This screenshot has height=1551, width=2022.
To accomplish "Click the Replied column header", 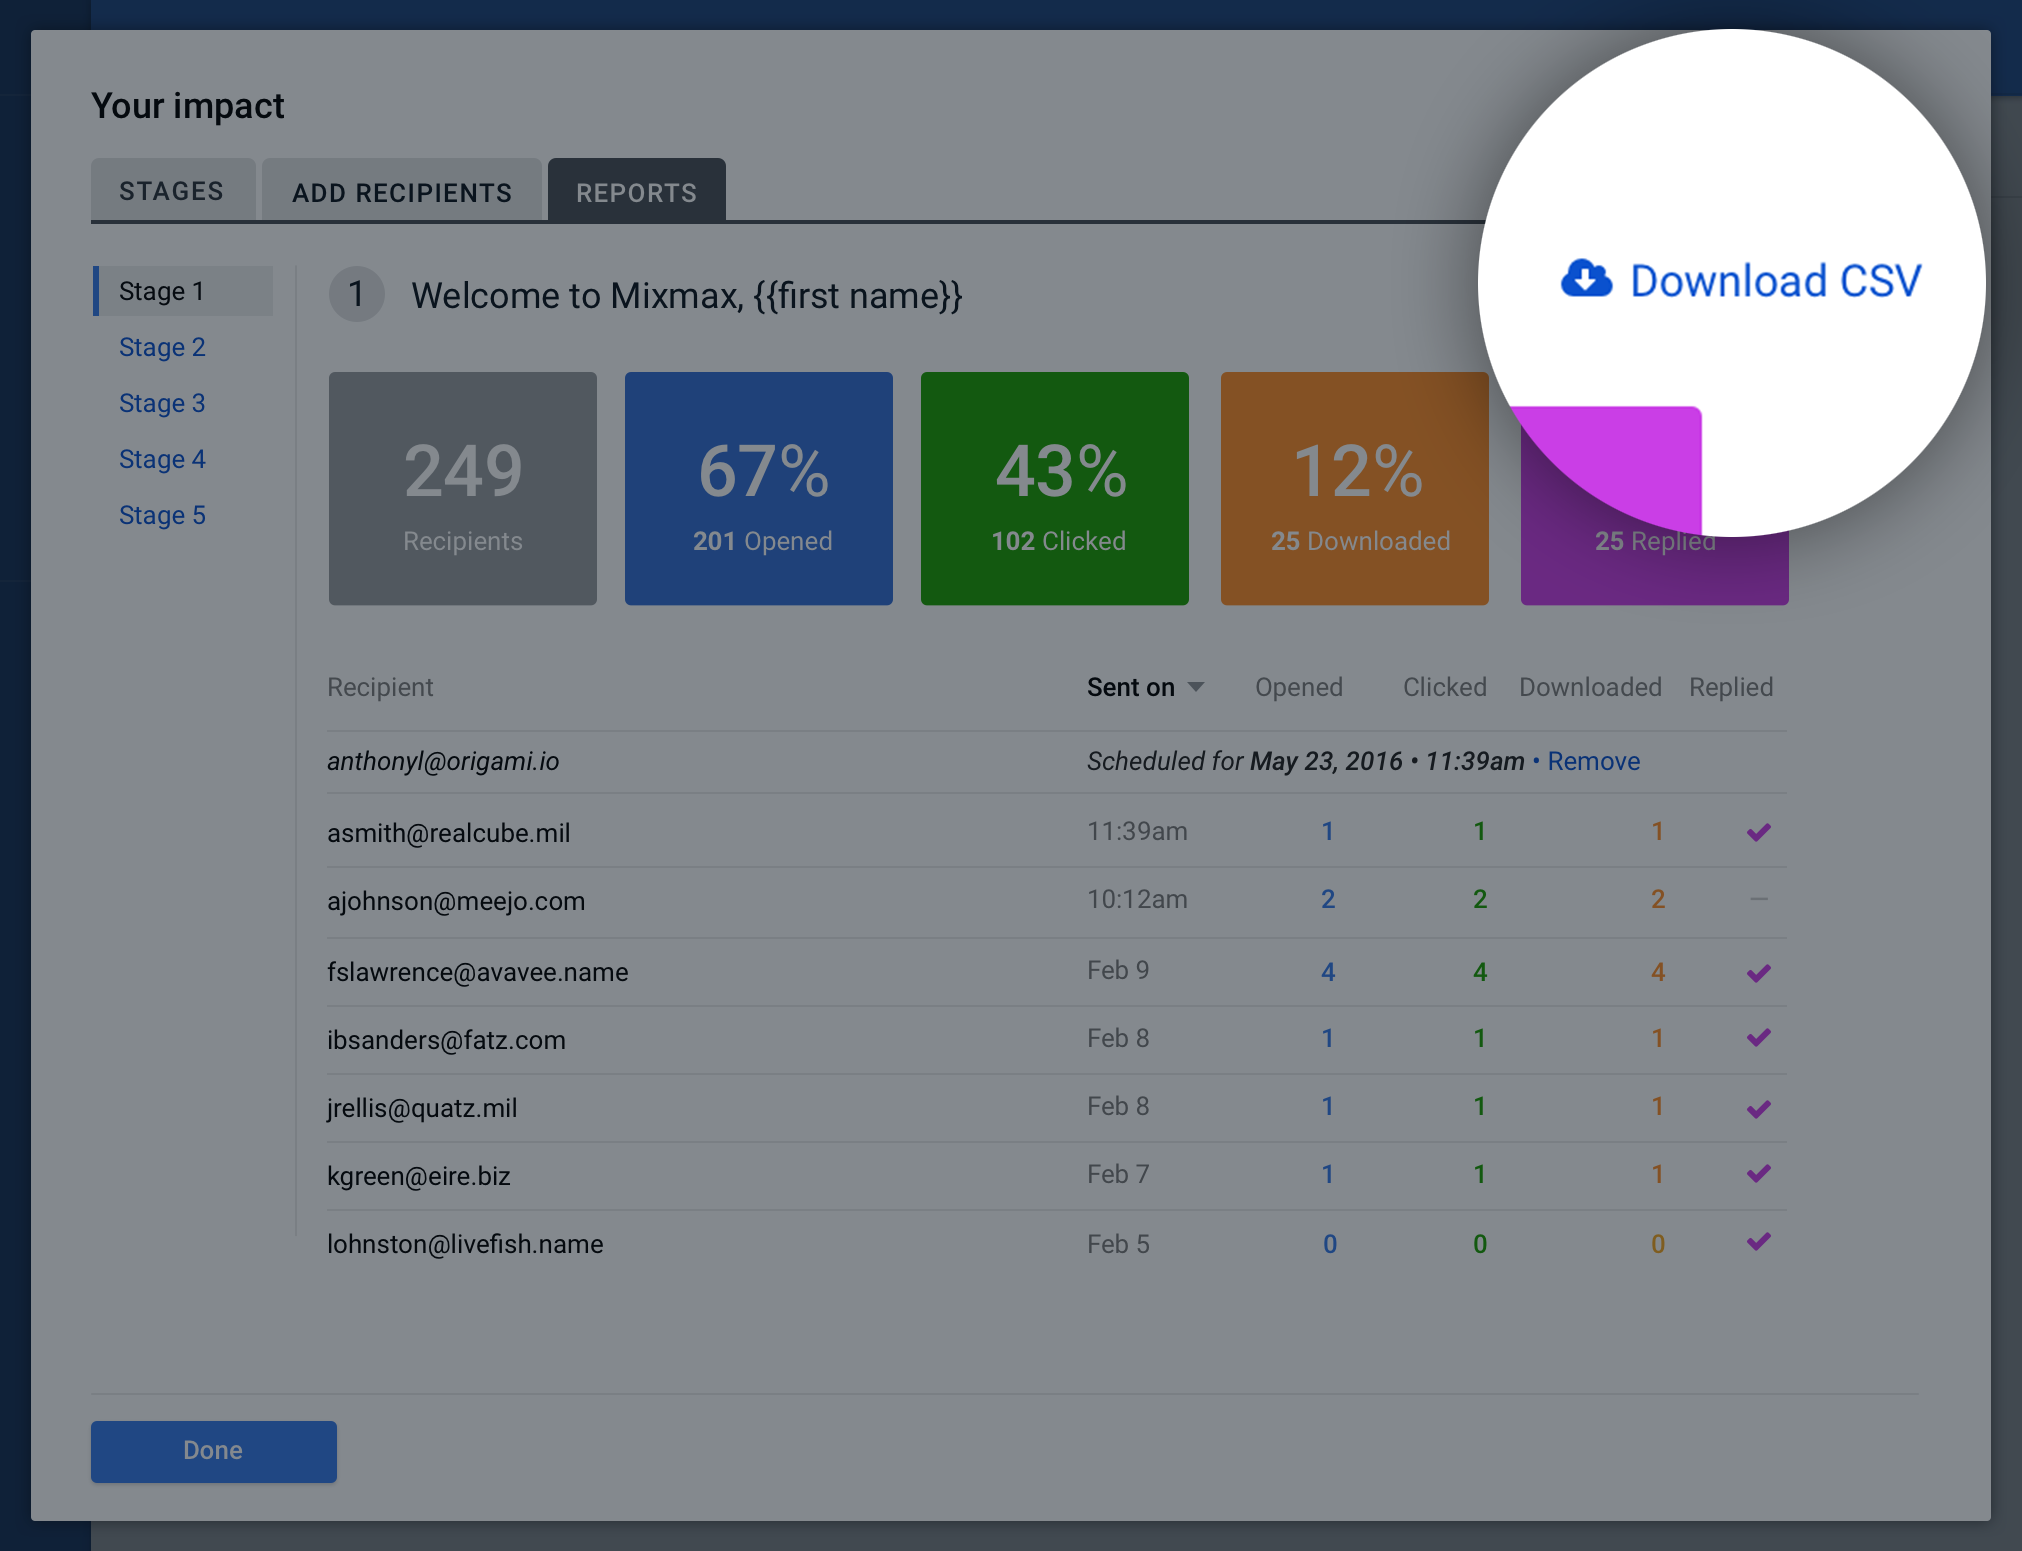I will point(1731,687).
